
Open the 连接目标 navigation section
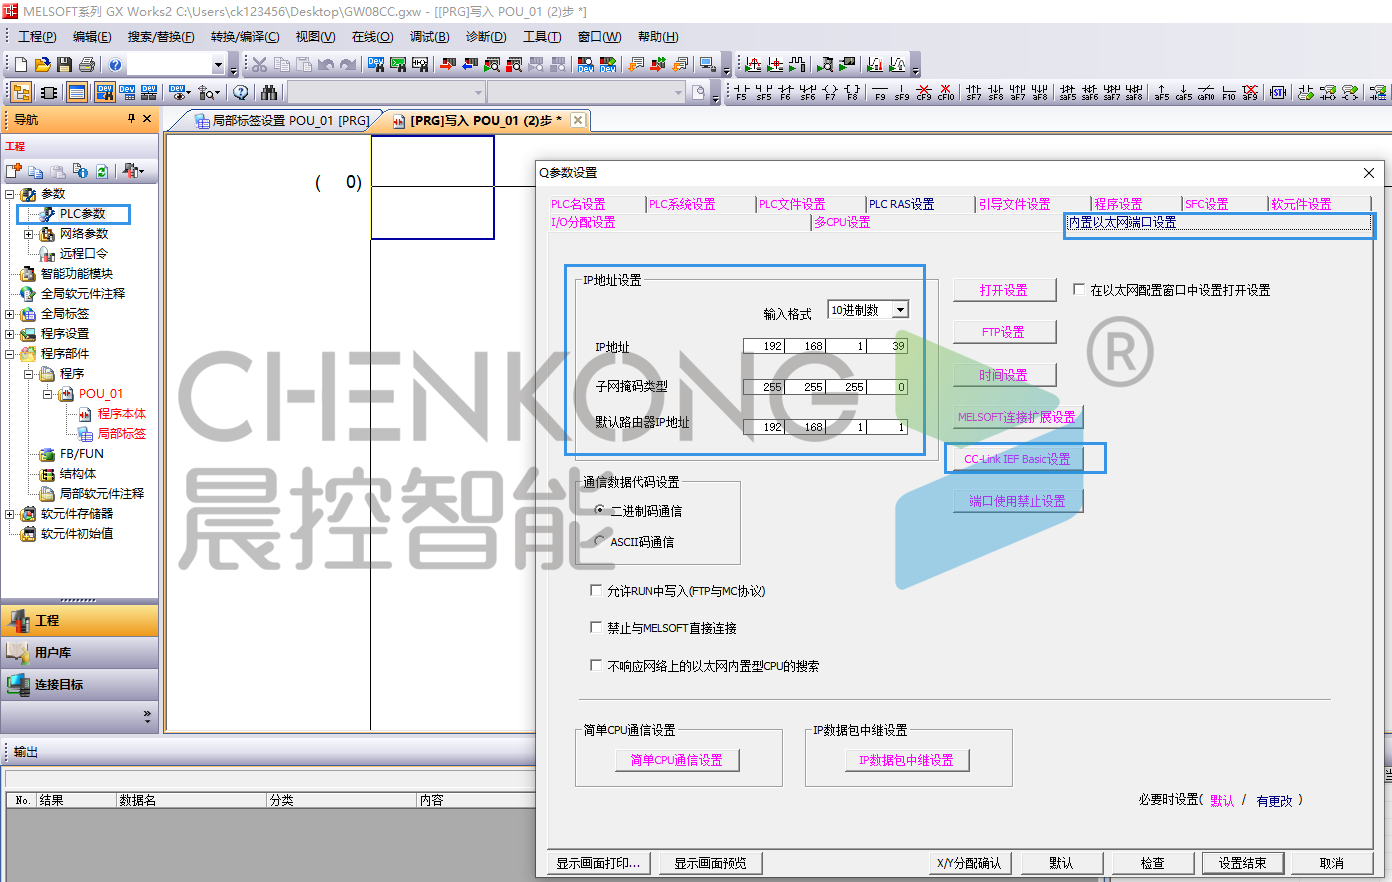click(80, 685)
